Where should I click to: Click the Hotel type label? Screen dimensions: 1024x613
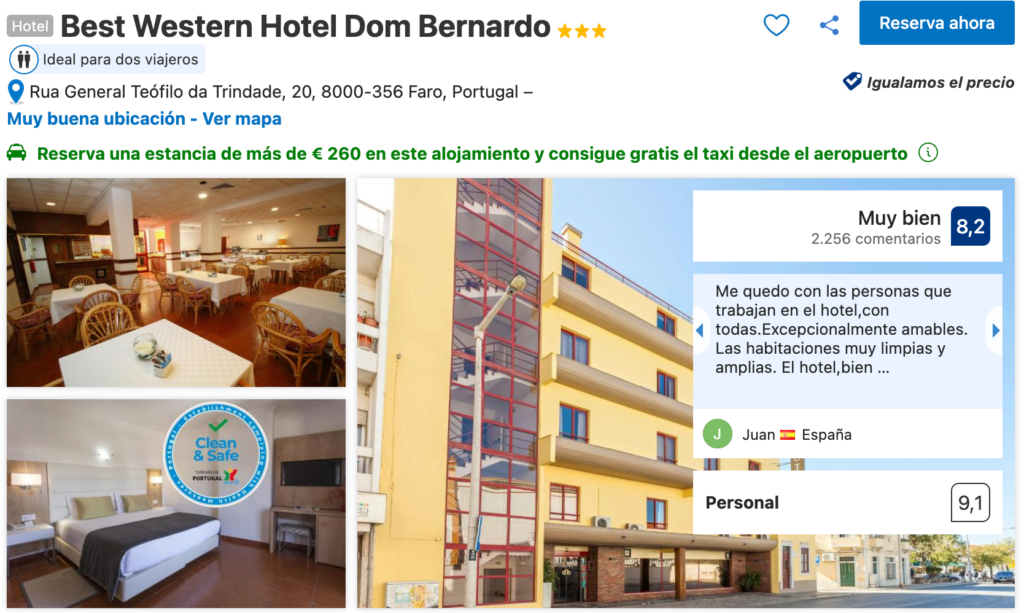[x=30, y=26]
